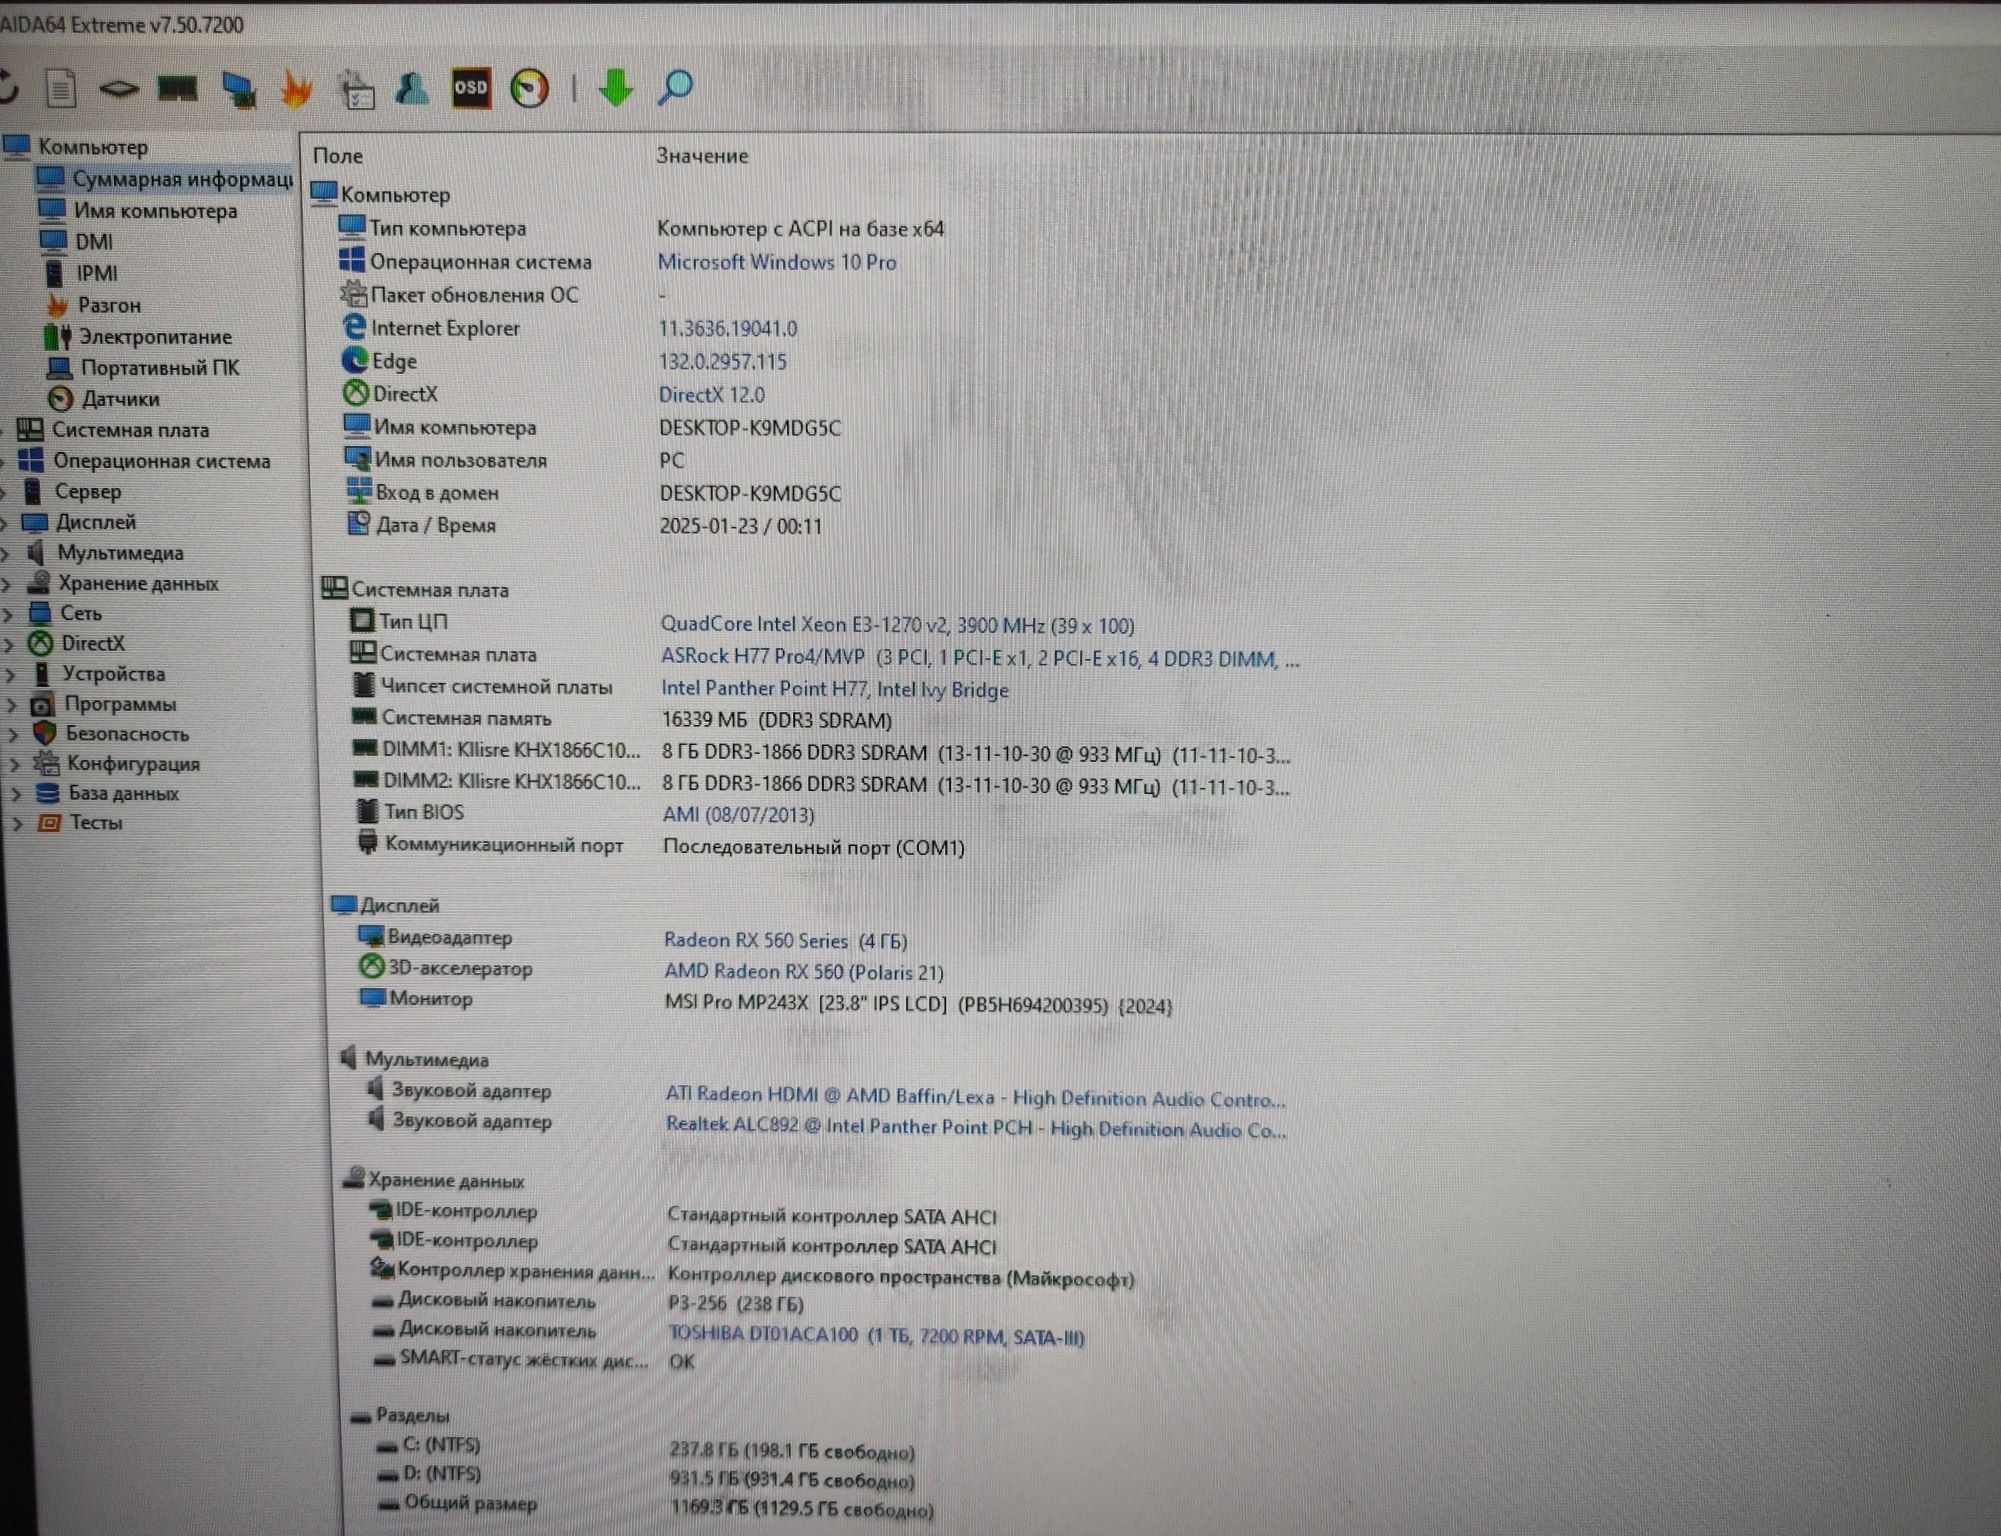Viewport: 2001px width, 1536px height.
Task: Expand the Сеть tree node
Action: (x=8, y=614)
